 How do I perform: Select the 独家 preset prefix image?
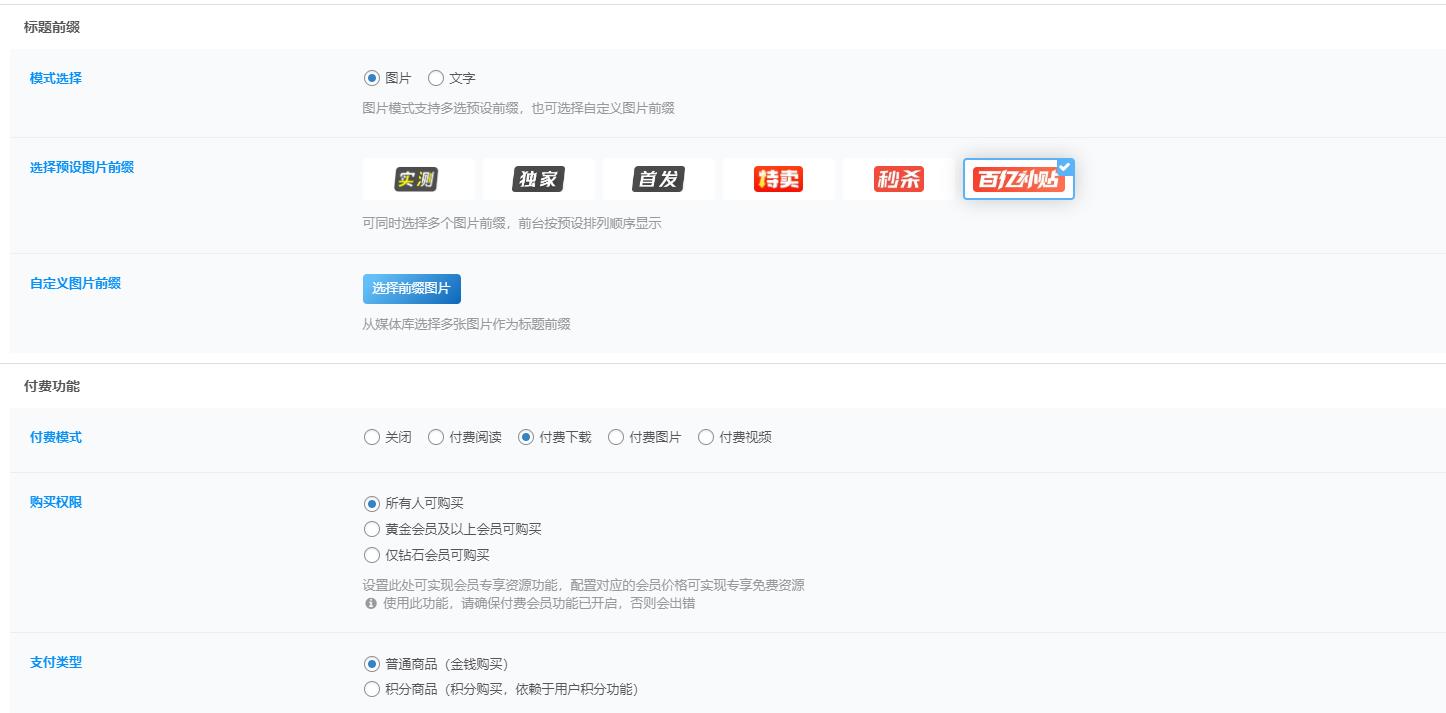538,179
